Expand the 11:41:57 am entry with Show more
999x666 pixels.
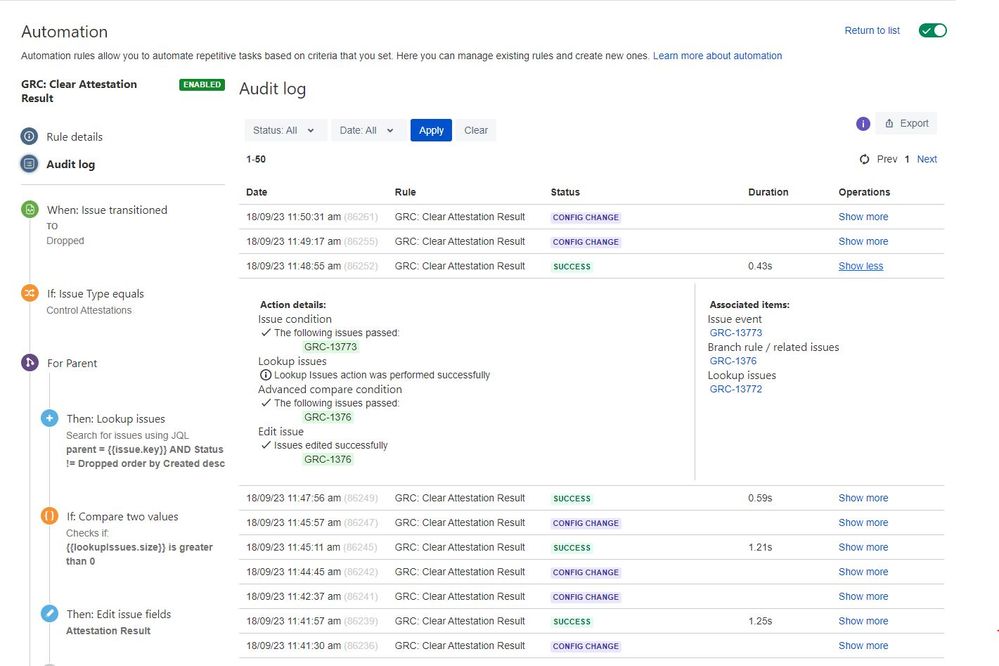[863, 621]
